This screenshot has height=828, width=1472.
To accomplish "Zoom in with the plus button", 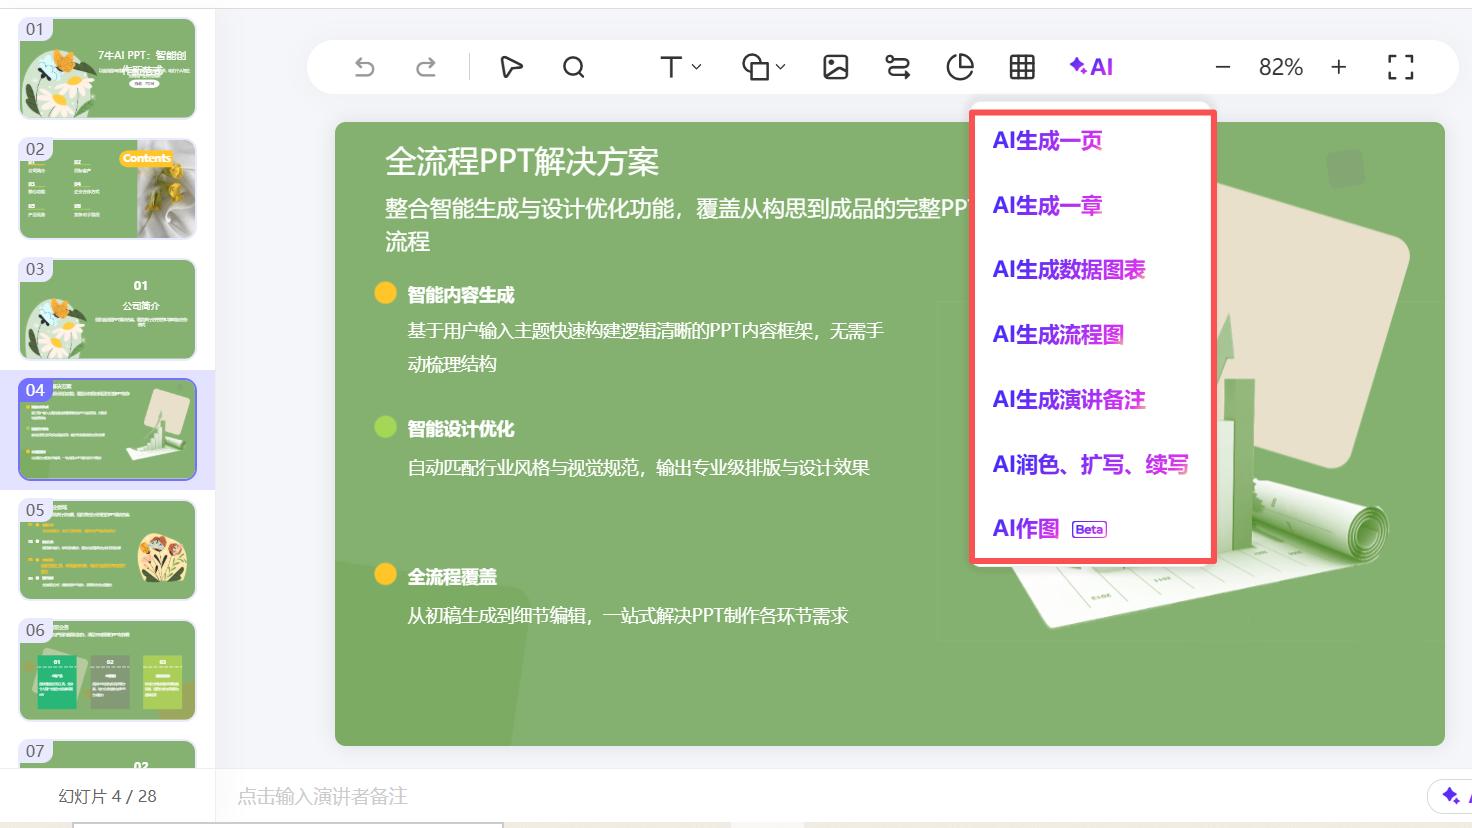I will click(x=1338, y=67).
